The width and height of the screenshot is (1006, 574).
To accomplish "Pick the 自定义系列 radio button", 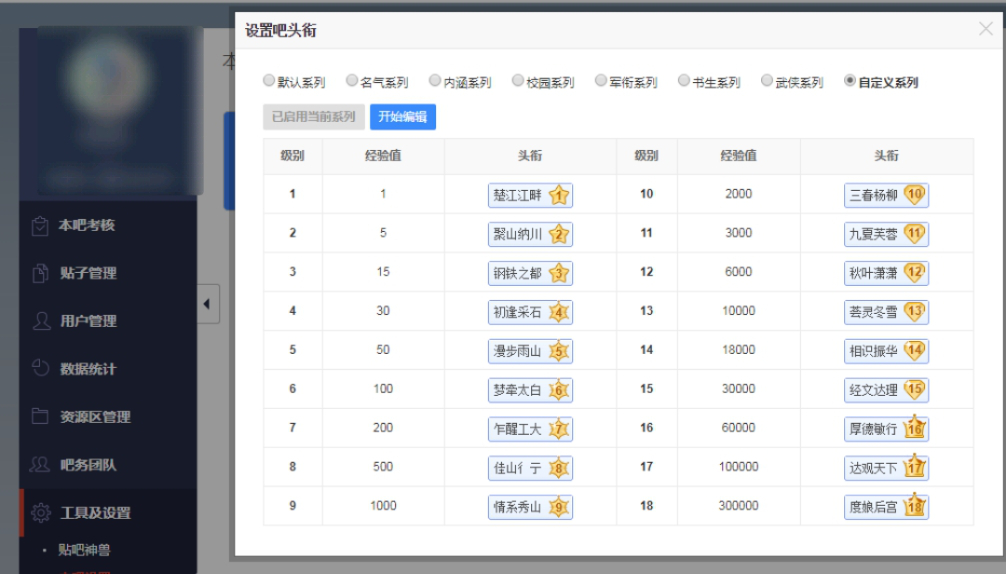I will [850, 81].
